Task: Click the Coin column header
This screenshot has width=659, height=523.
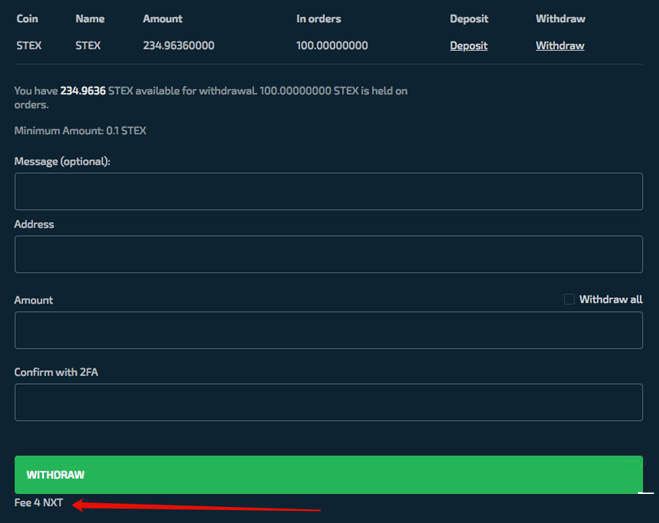Action: click(x=27, y=19)
